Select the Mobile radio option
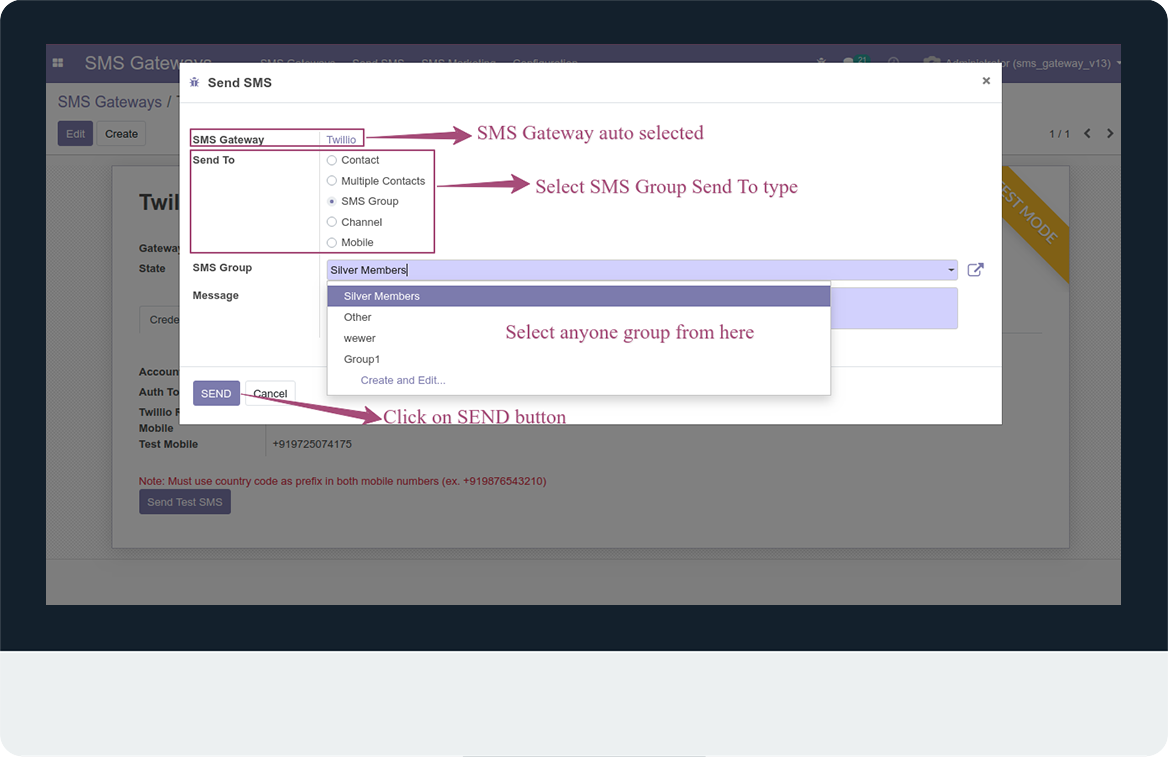Viewport: 1168px width, 757px height. pos(331,242)
